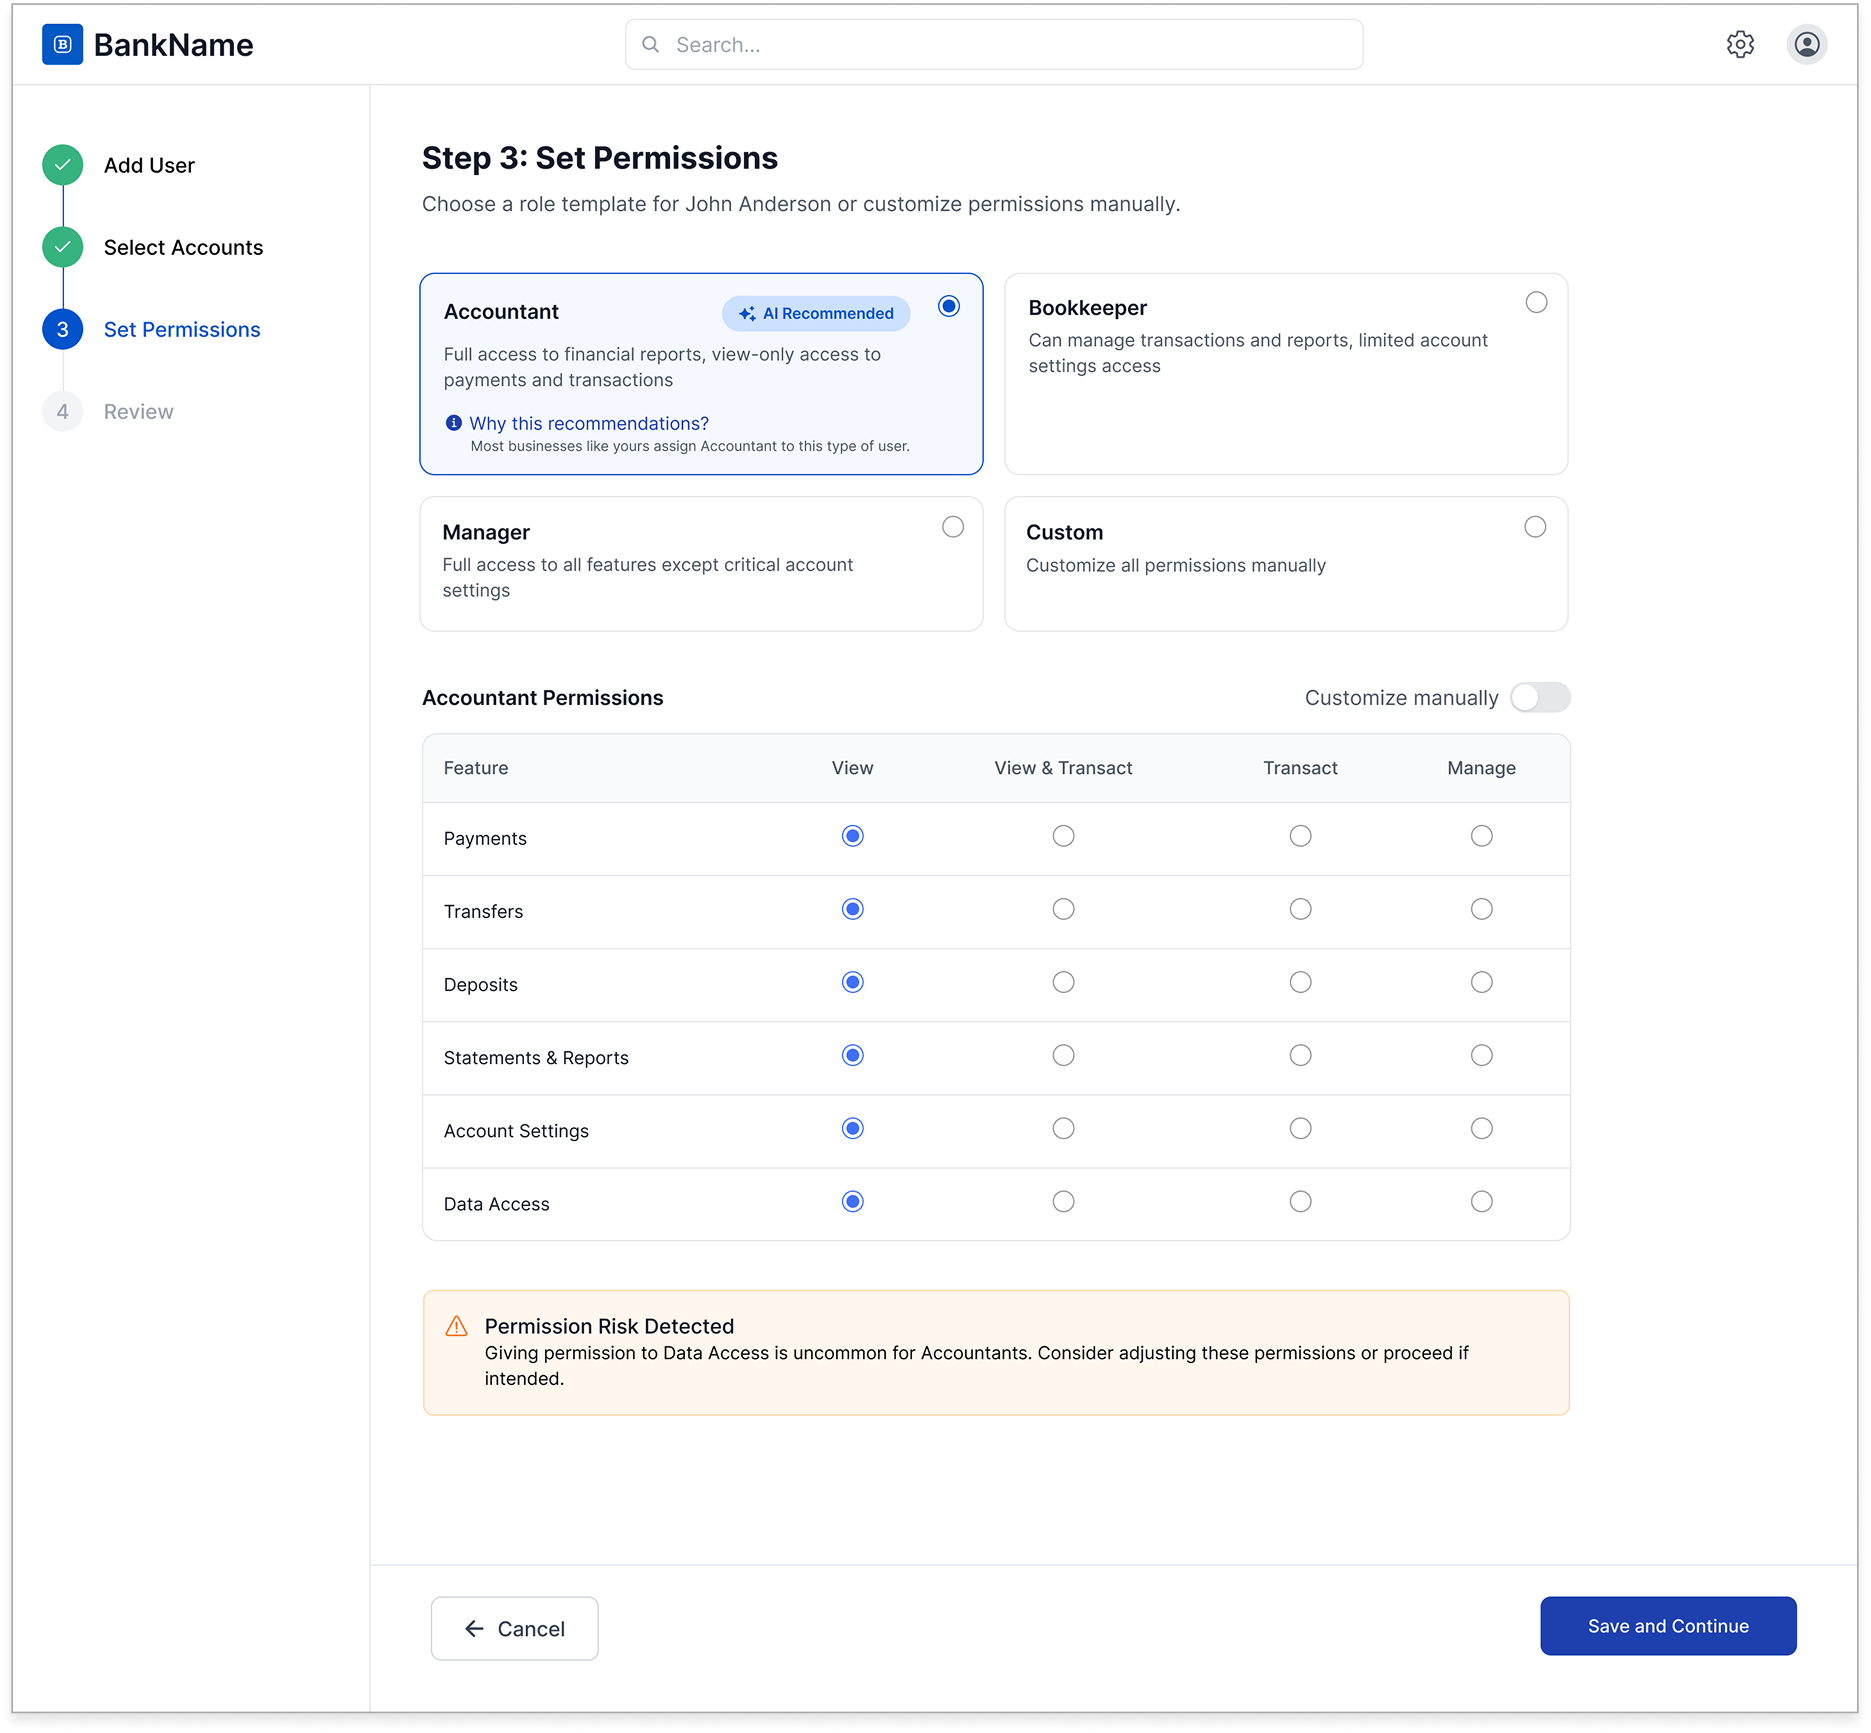The image size is (1871, 1733).
Task: Click the Manage column header
Action: [1481, 768]
